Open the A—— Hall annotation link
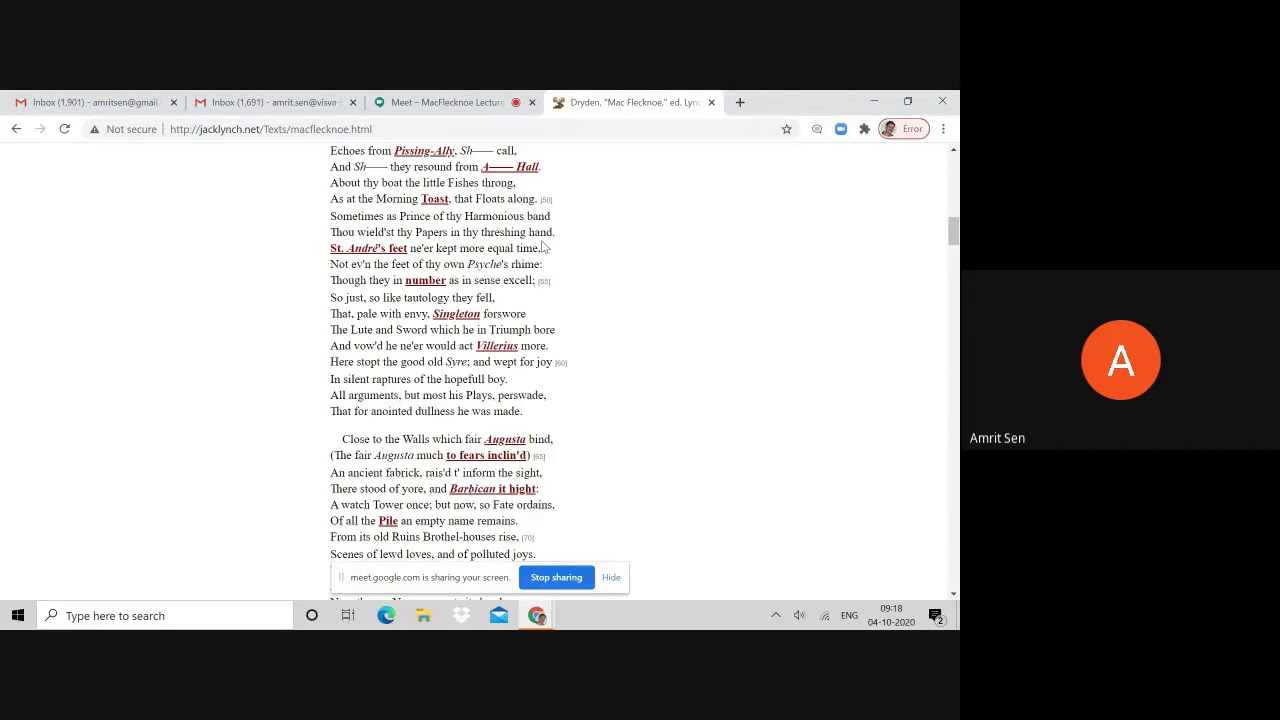 510,167
